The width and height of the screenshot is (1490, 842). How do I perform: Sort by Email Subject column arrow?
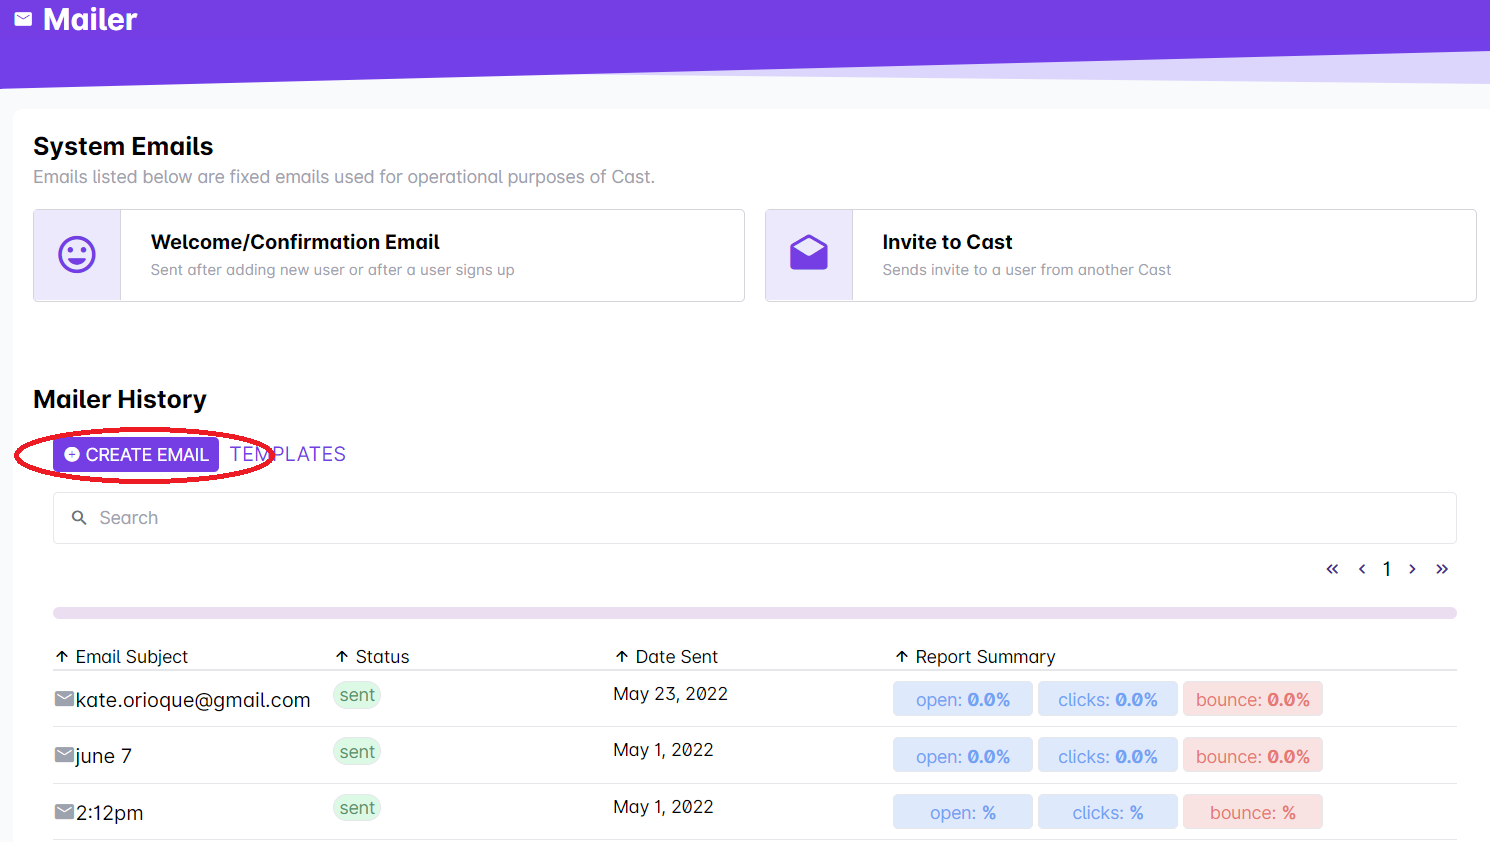(62, 657)
